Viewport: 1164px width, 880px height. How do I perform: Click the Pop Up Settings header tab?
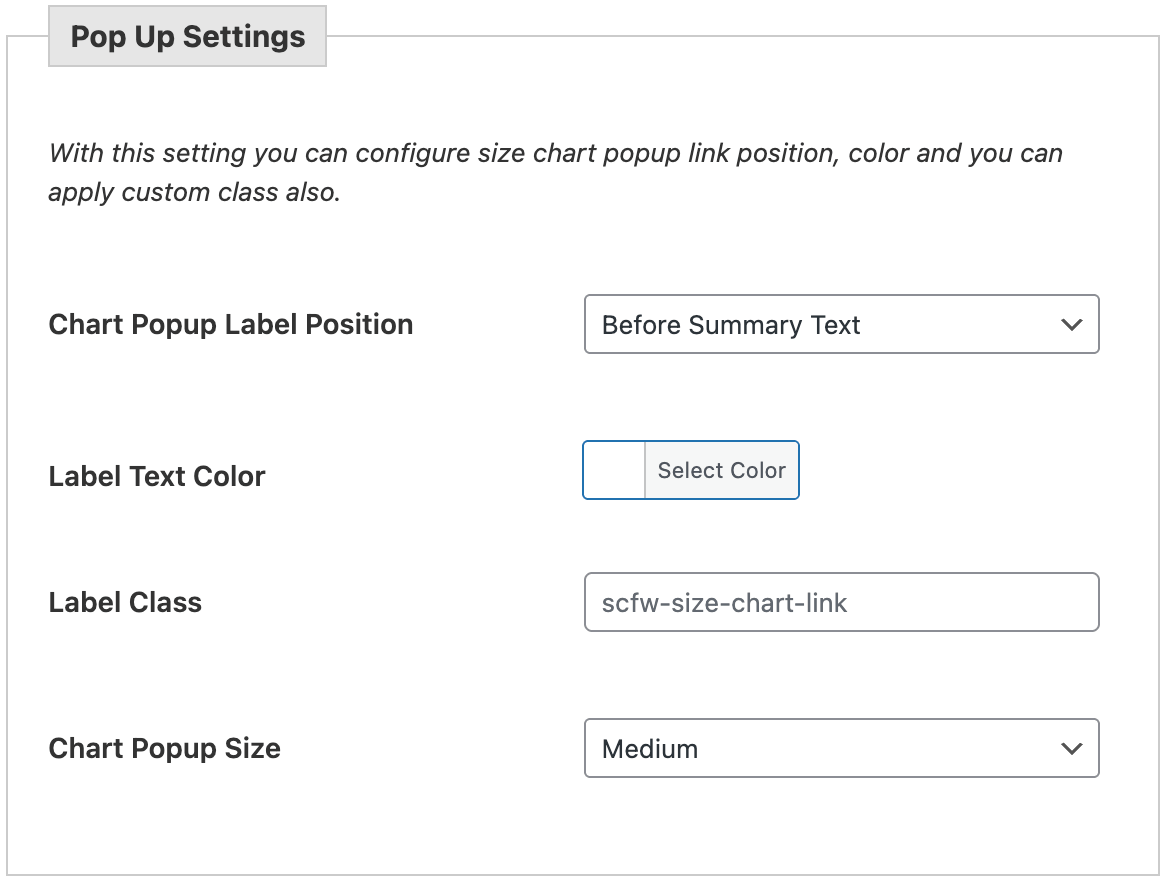[x=187, y=35]
